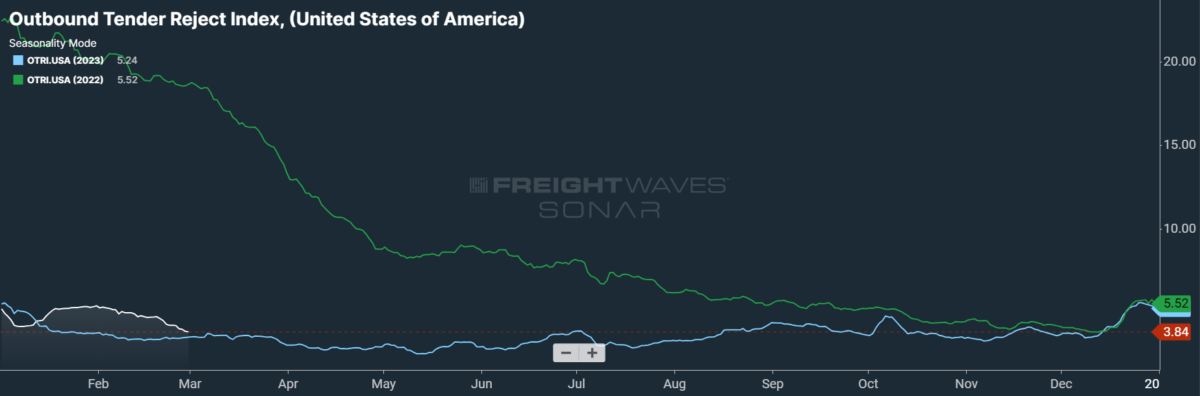1200x396 pixels.
Task: Click the 5.24 legend value for 2023
Action: point(129,60)
